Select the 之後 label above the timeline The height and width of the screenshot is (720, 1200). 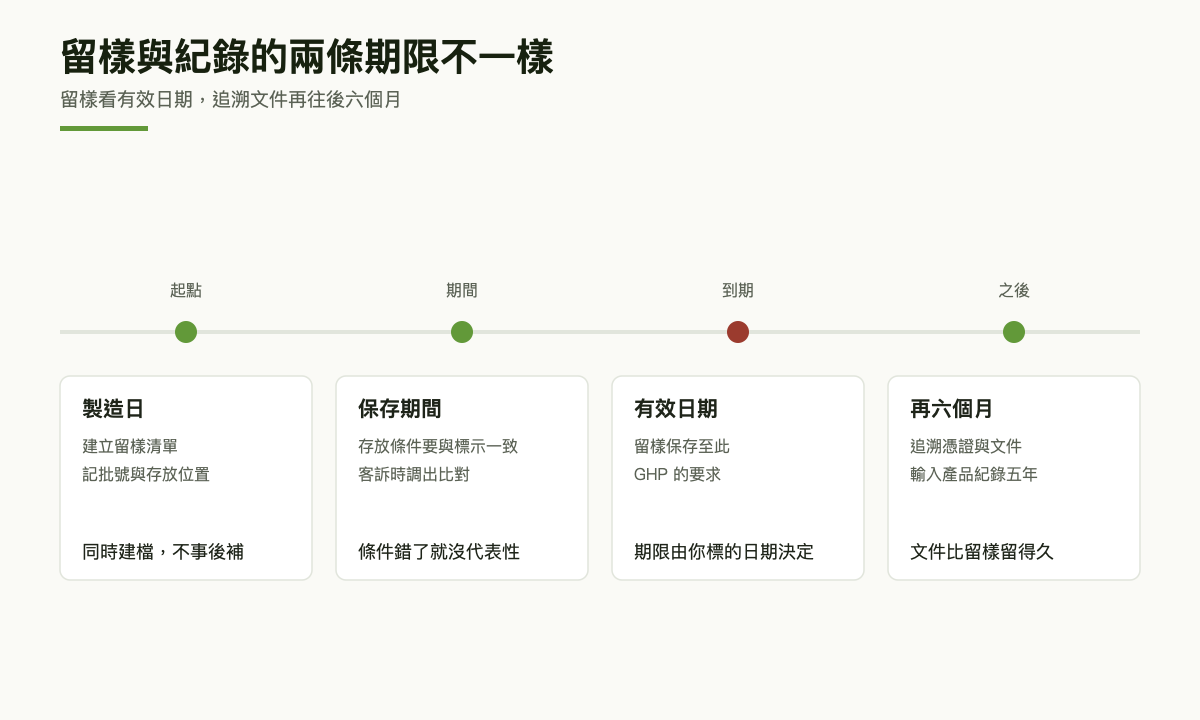coord(1014,290)
